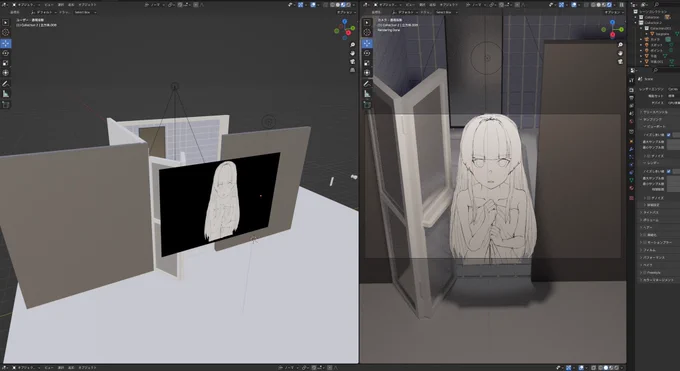Open Options dropdown in left viewport header
Image resolution: width=680 pixels, height=371 pixels.
[x=346, y=13]
